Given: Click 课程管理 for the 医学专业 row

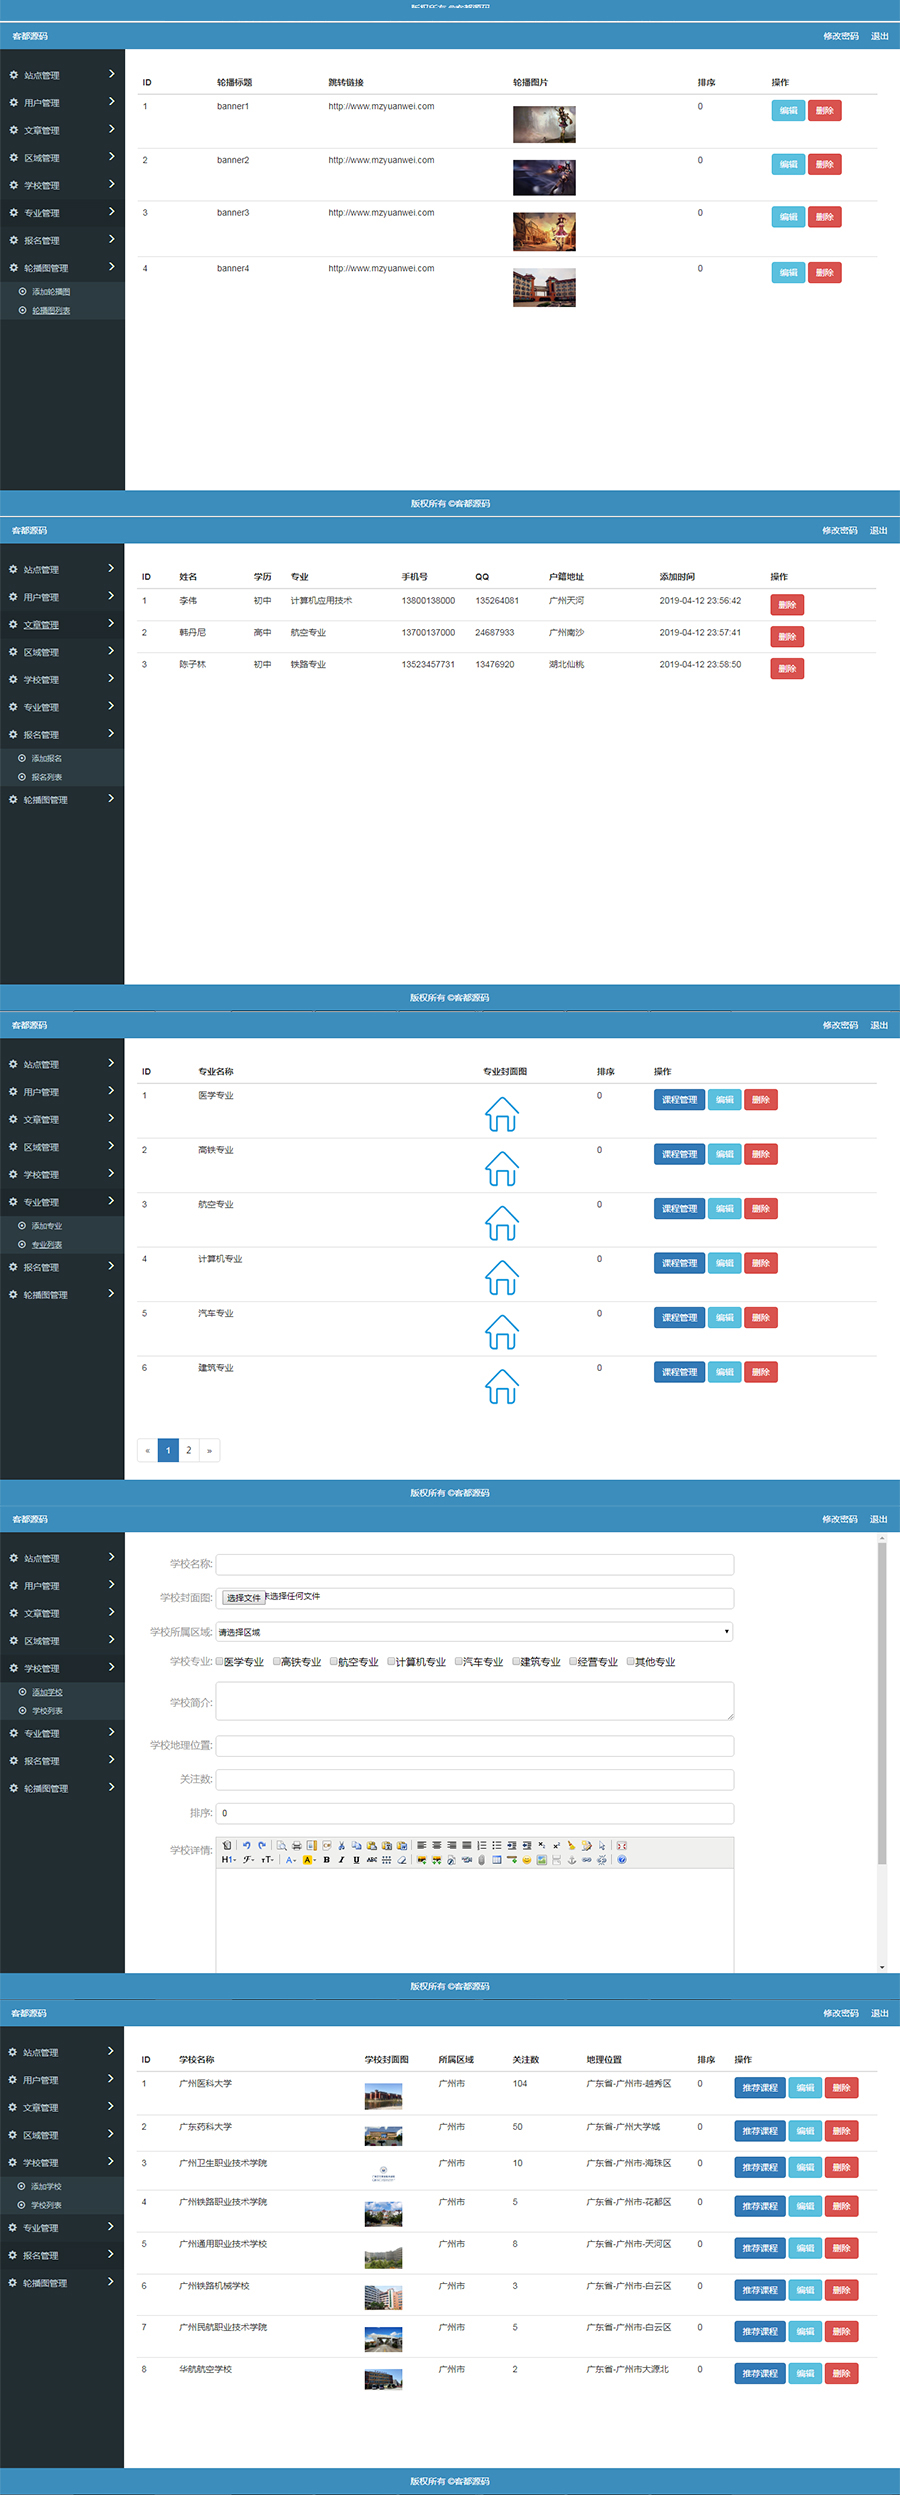Looking at the screenshot, I should tap(679, 1100).
